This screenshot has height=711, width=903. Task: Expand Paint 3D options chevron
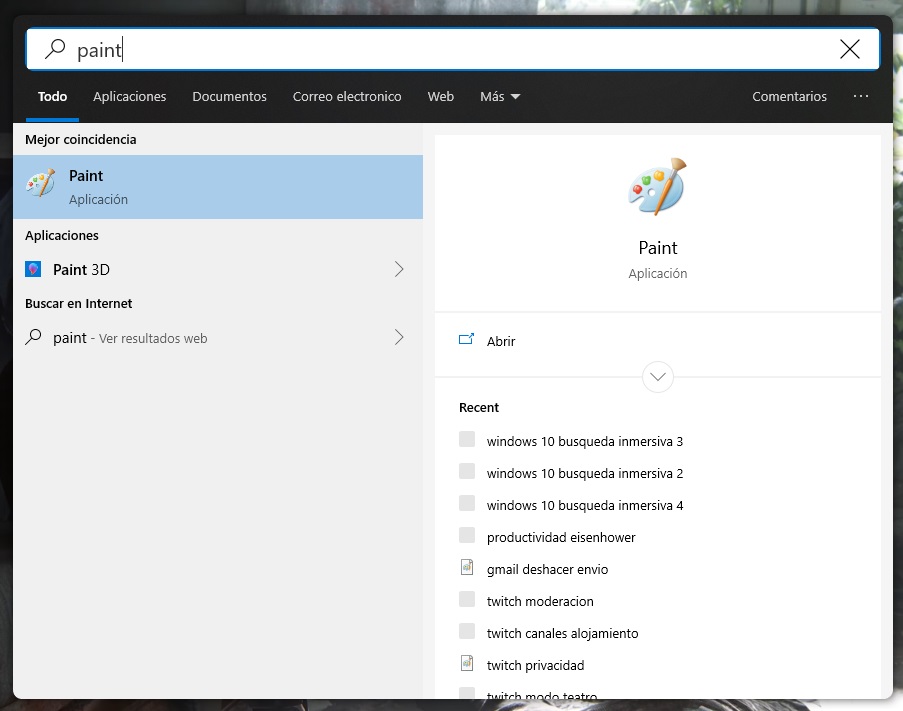click(399, 269)
